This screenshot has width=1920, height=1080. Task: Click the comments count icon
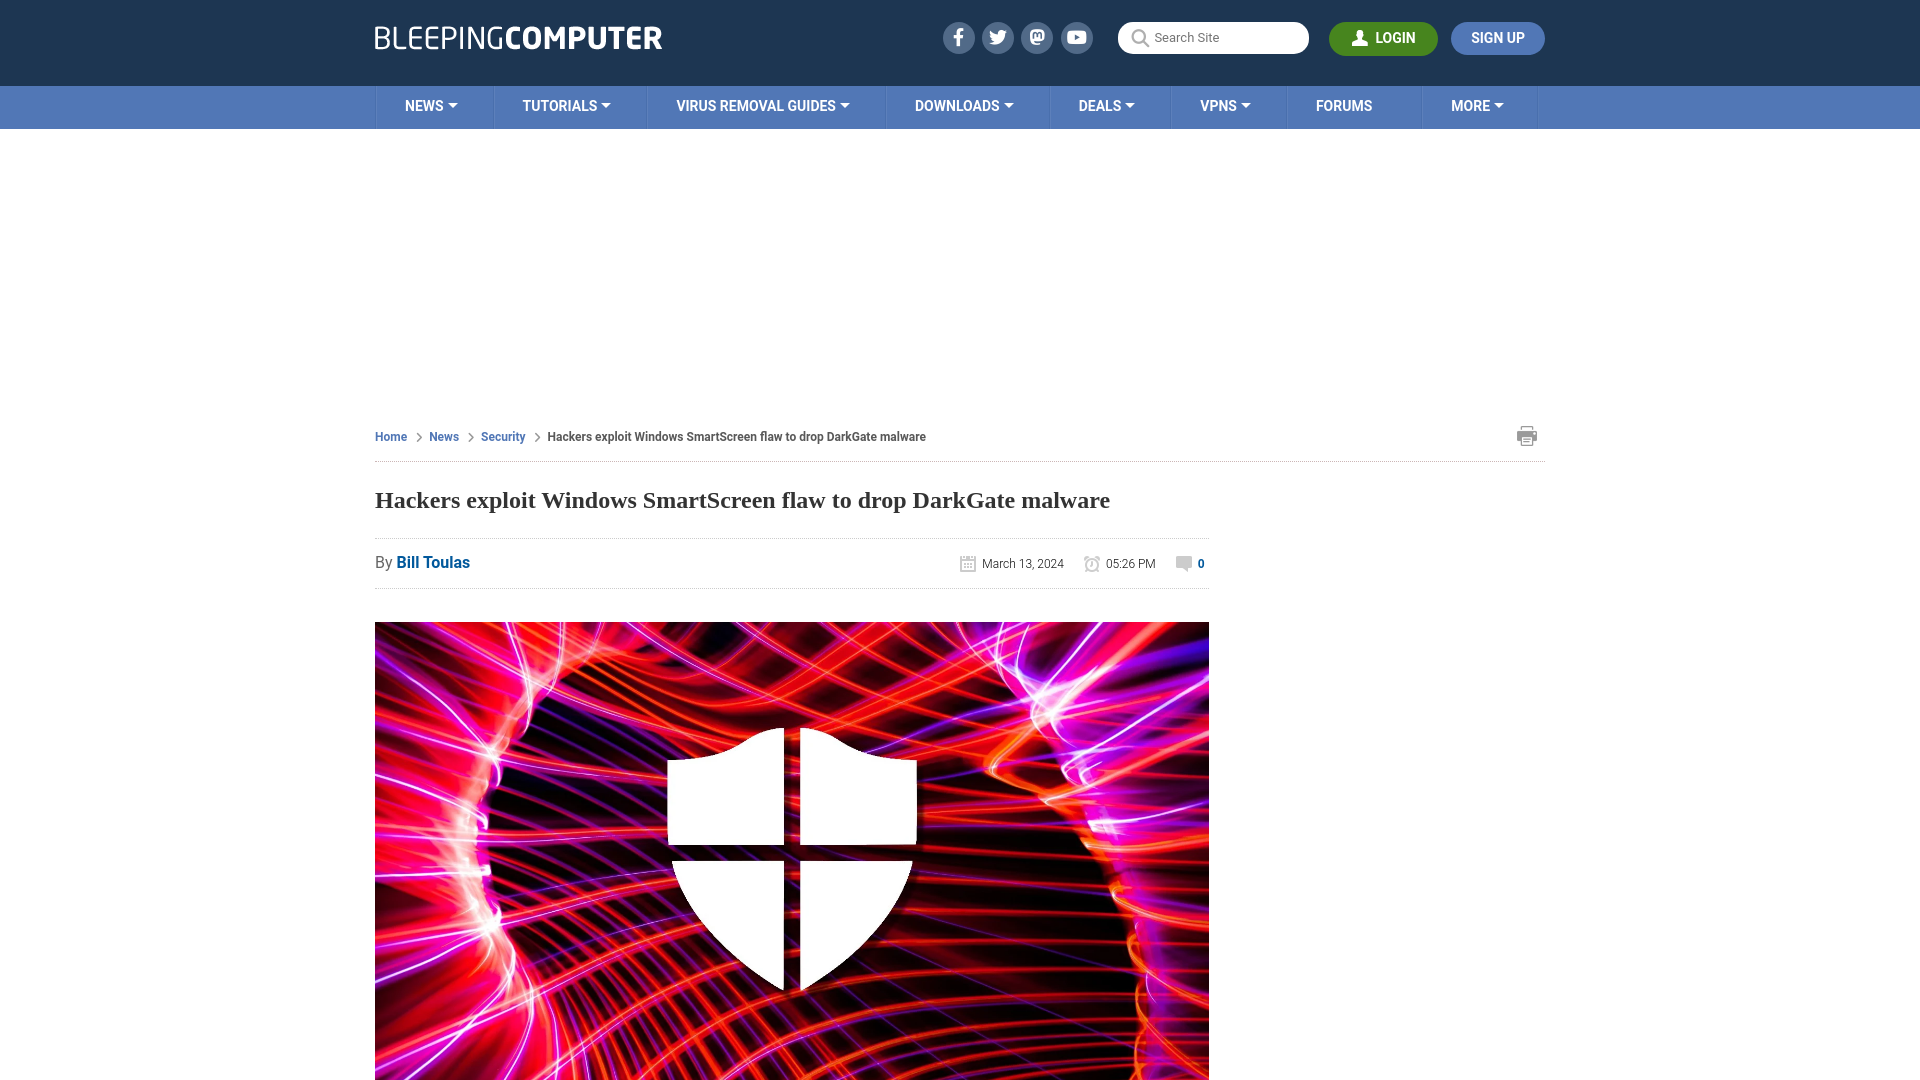coord(1183,563)
